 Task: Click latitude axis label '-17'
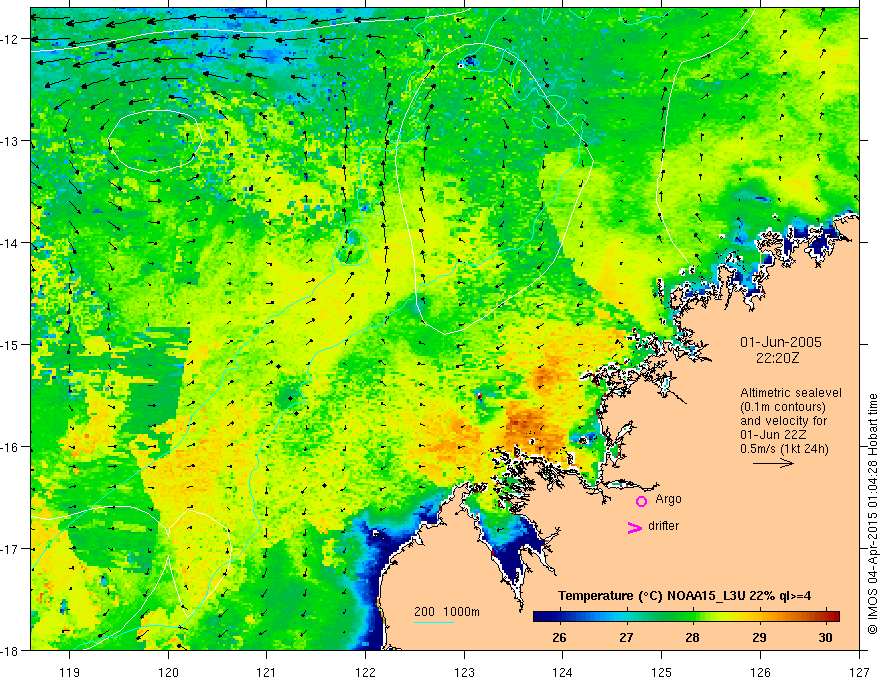(x=11, y=549)
